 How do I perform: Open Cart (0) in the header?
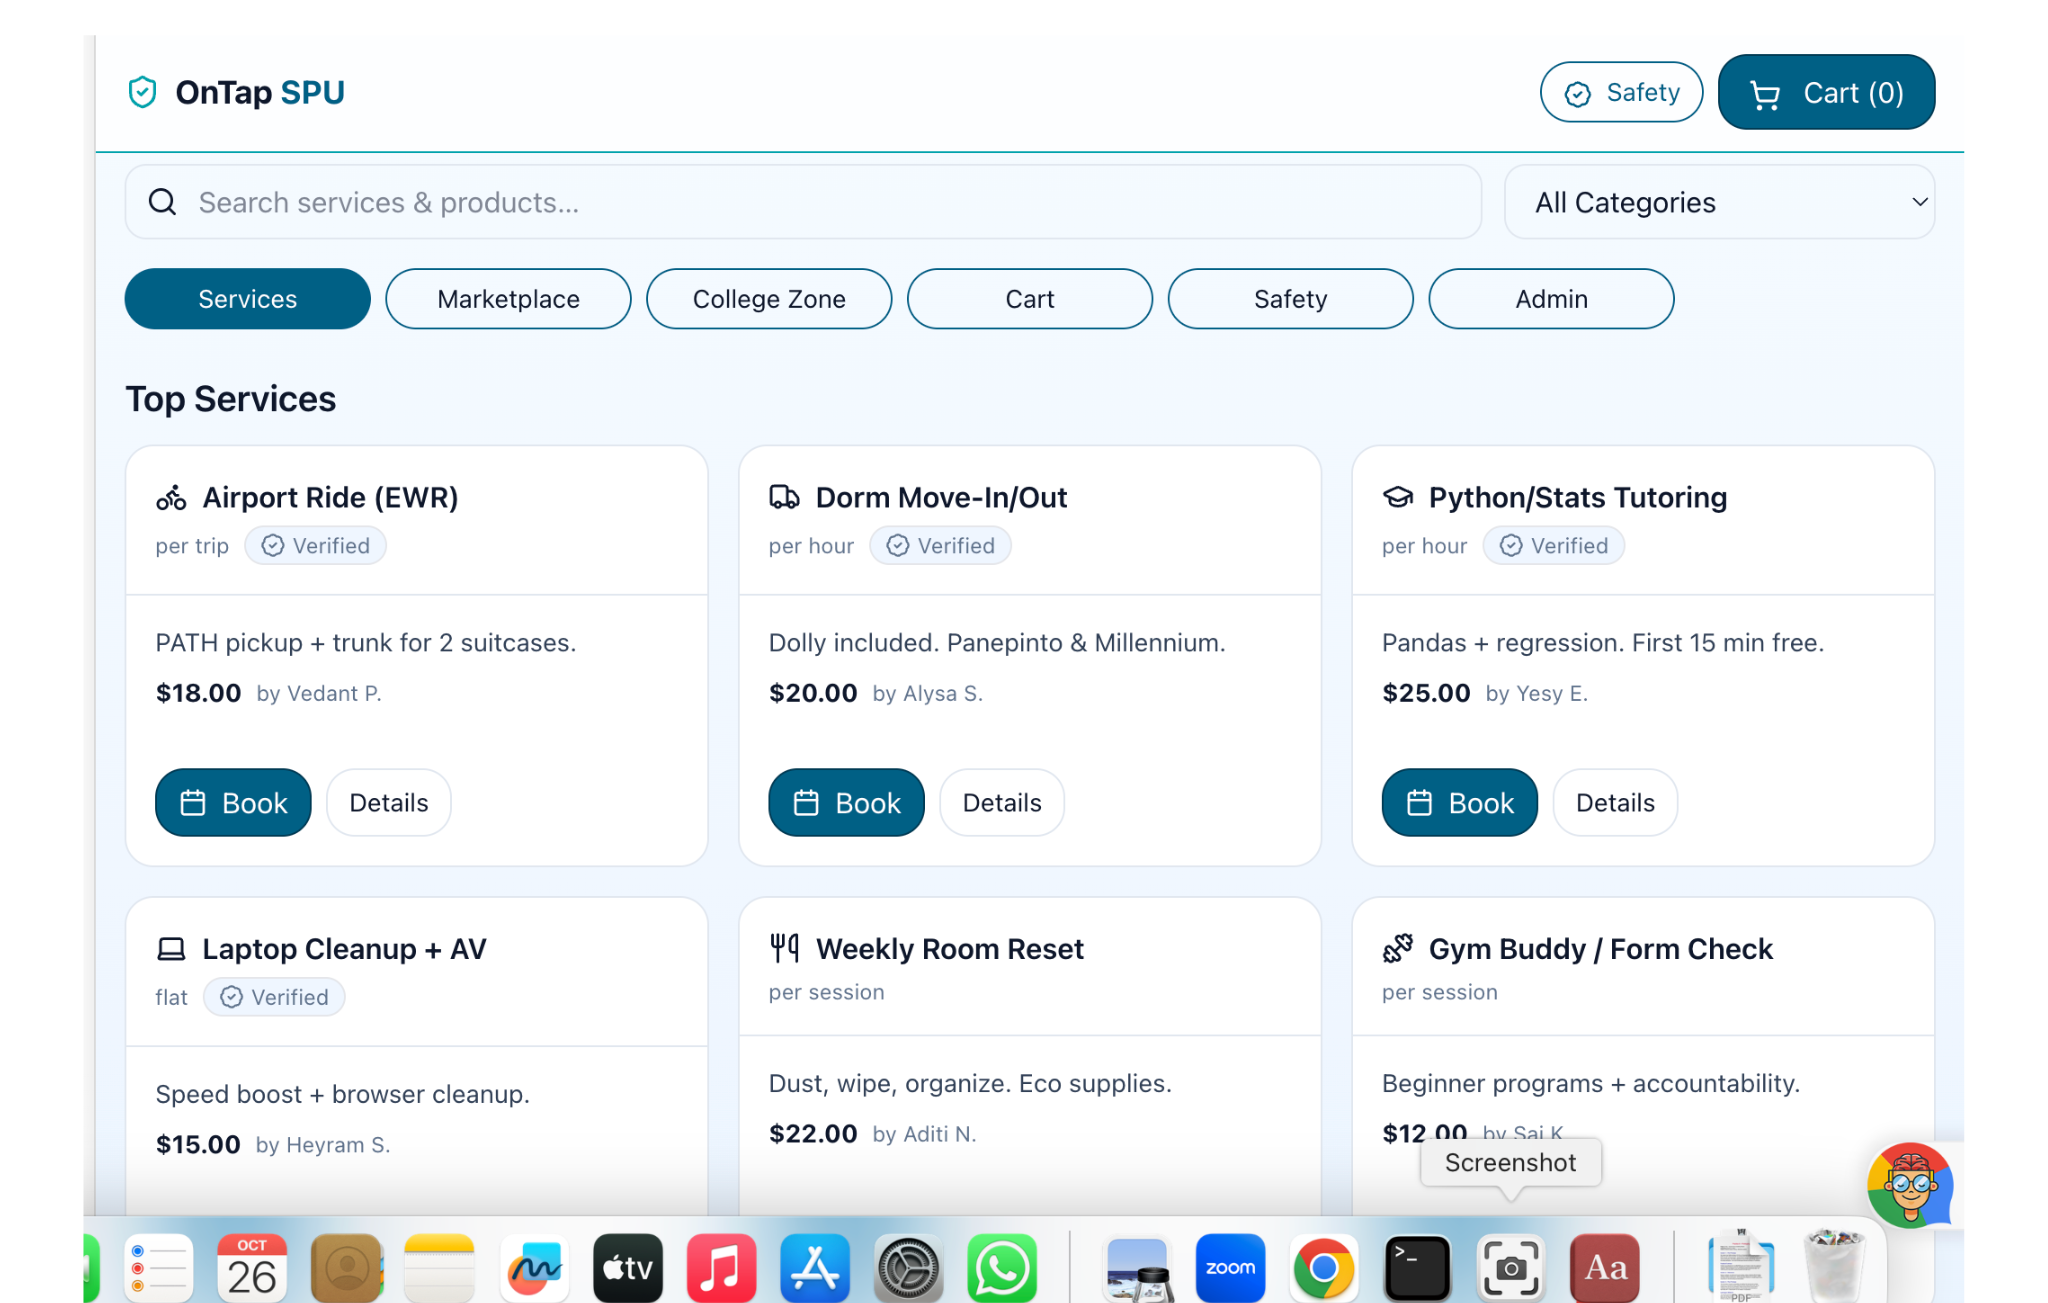click(1826, 93)
